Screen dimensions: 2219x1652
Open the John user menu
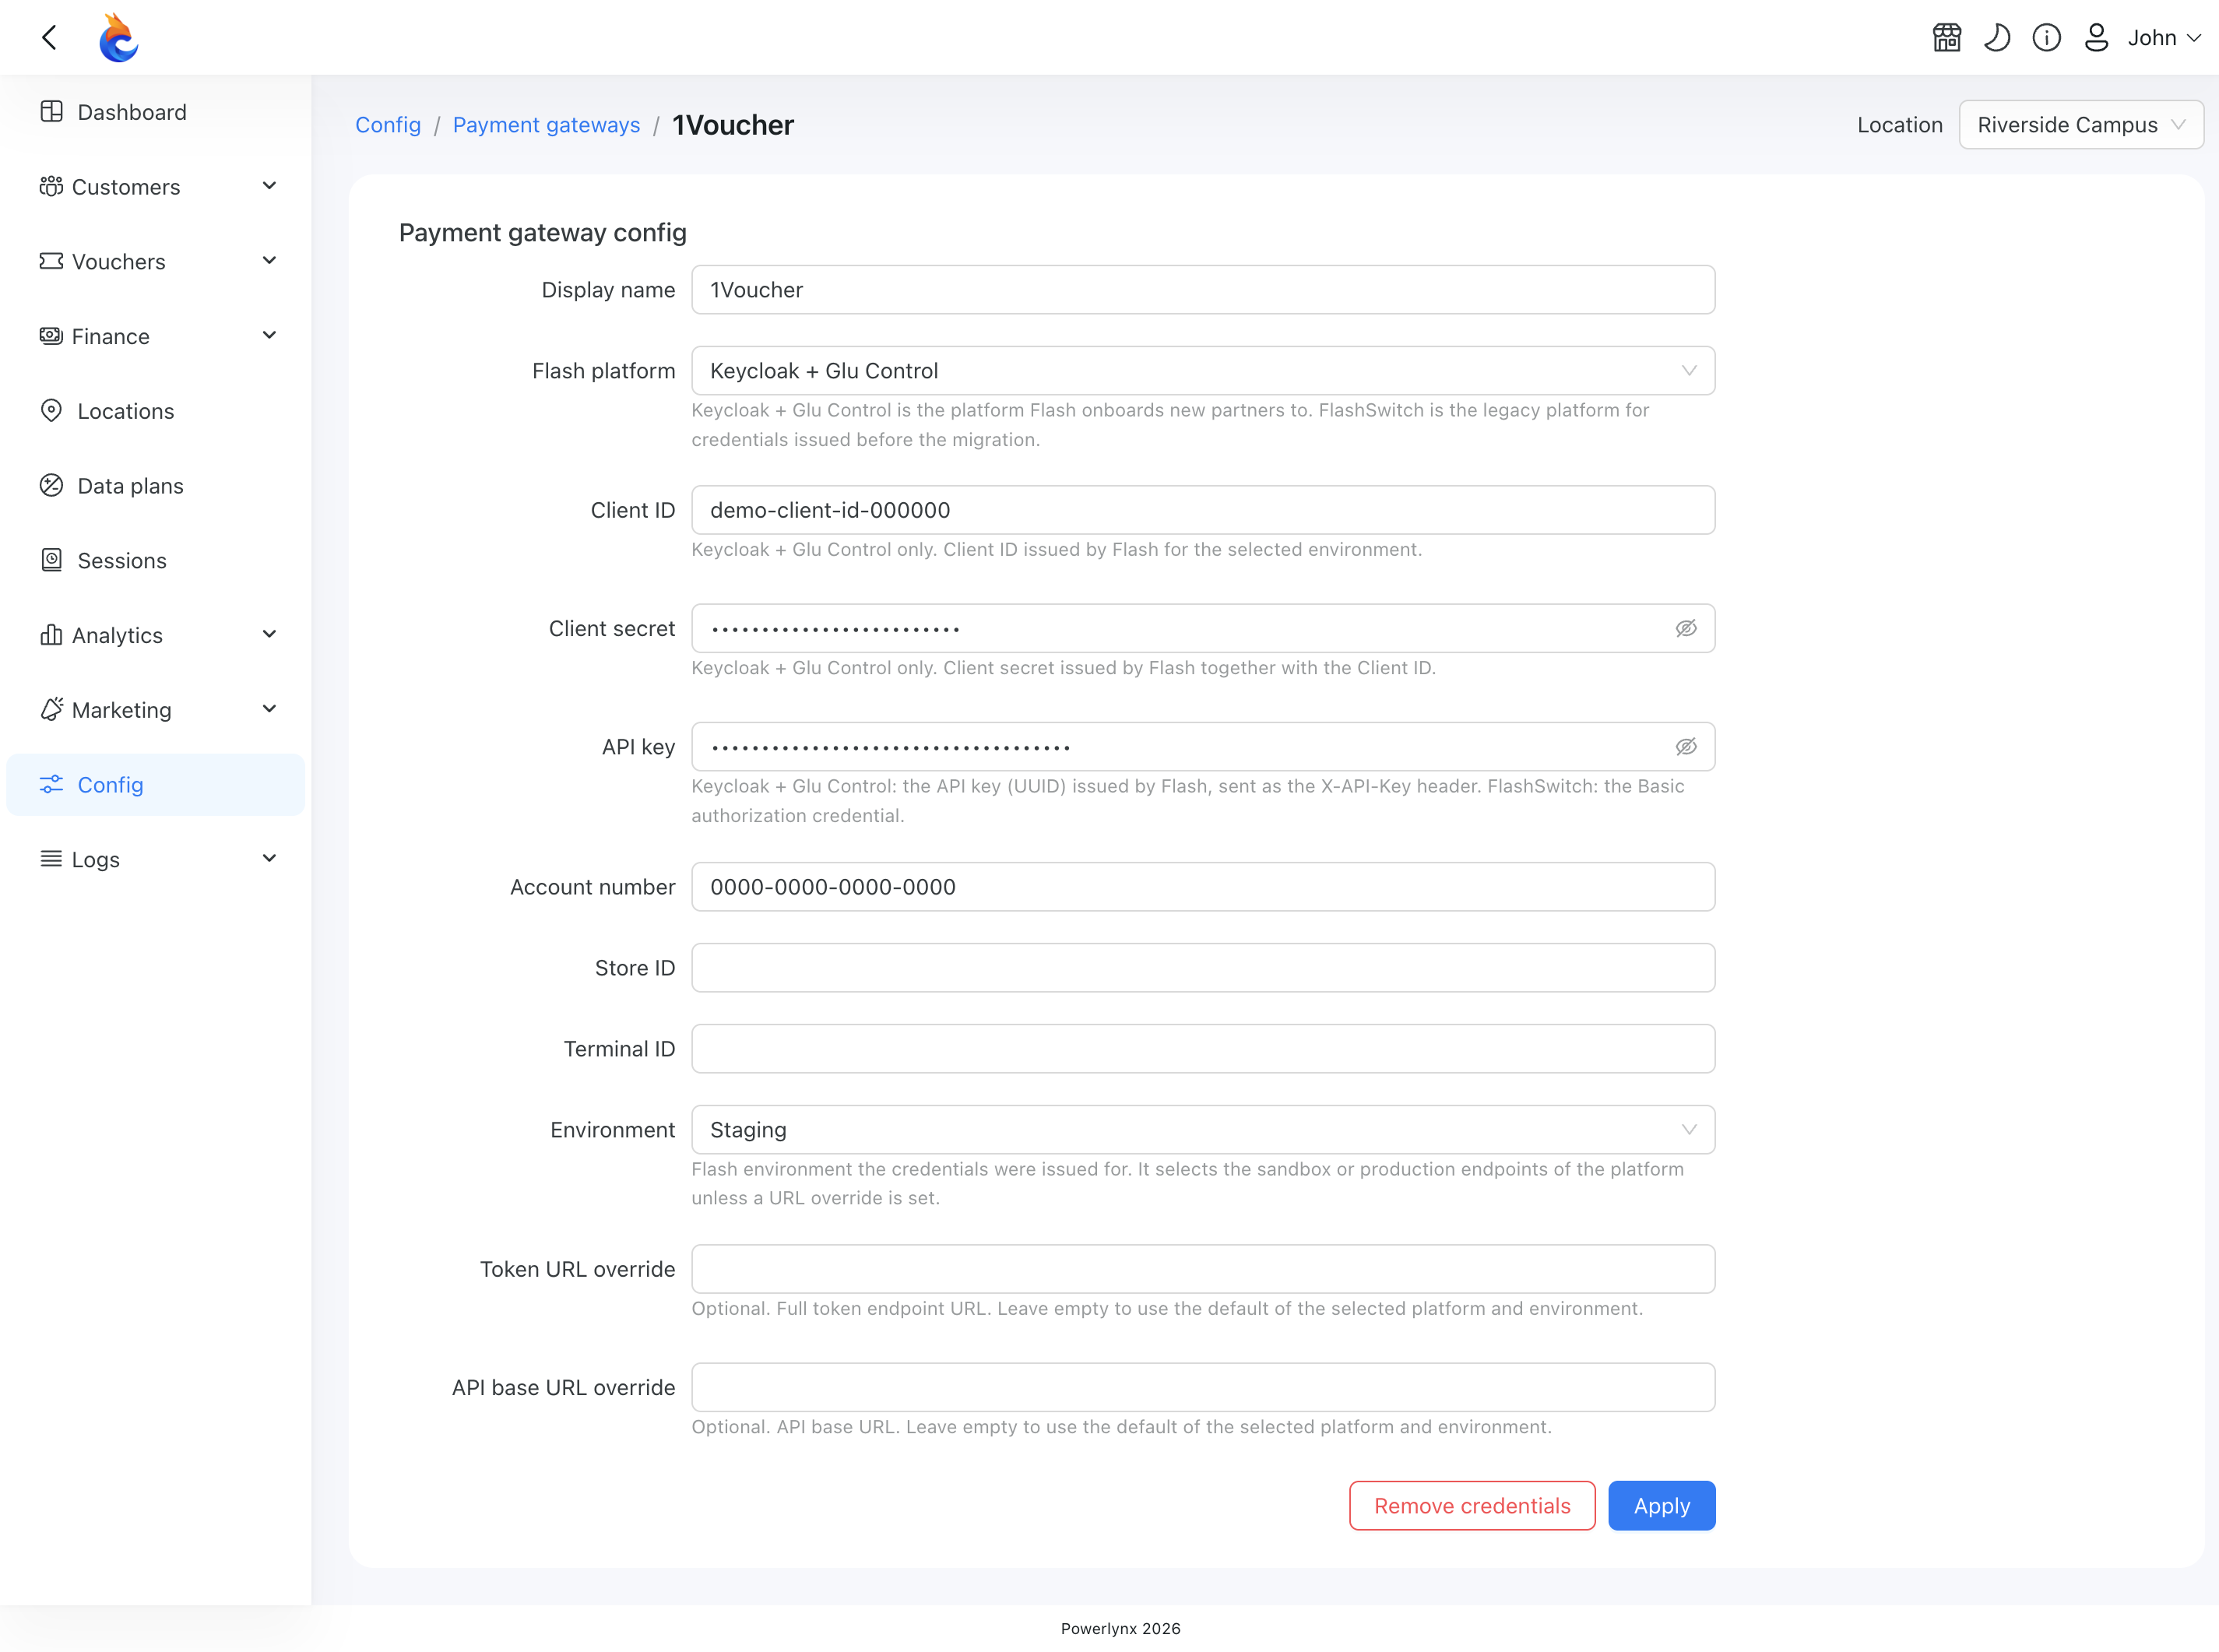[x=2164, y=37]
